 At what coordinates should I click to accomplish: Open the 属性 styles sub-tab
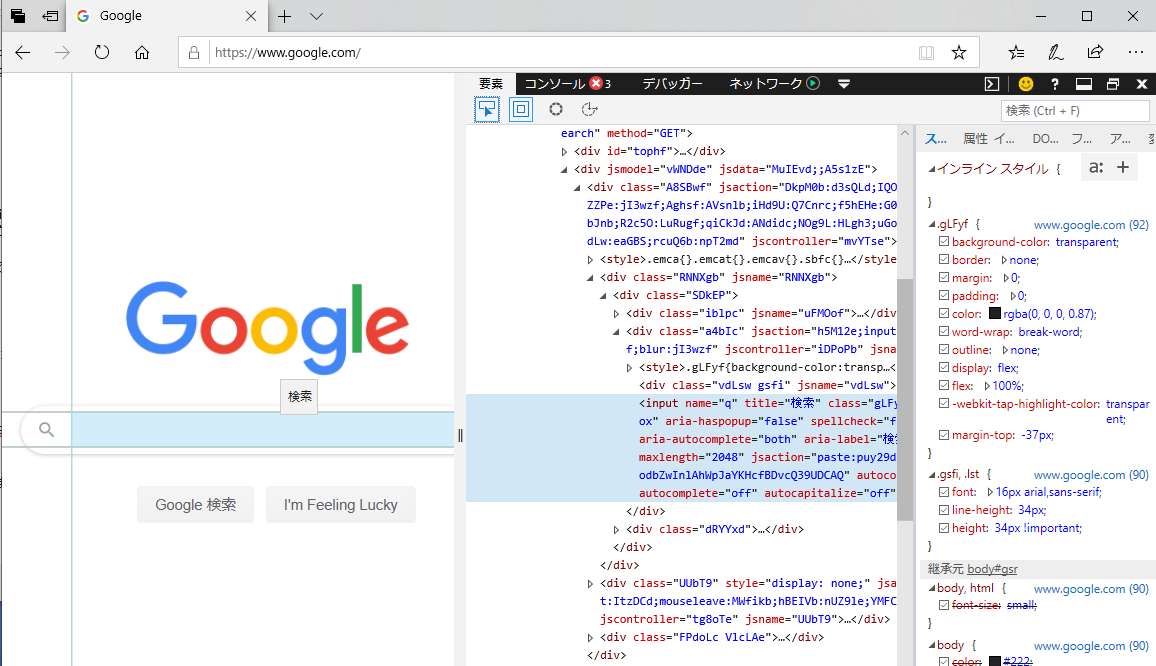point(975,139)
